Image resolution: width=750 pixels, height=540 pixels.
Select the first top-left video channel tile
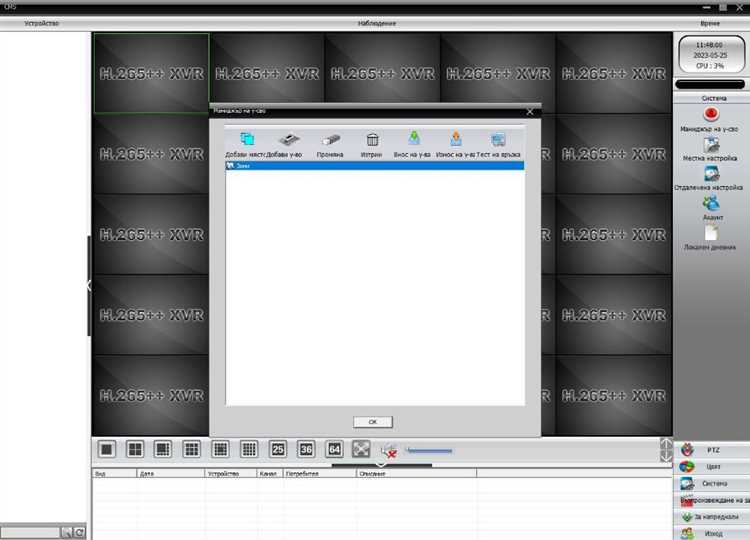[151, 73]
